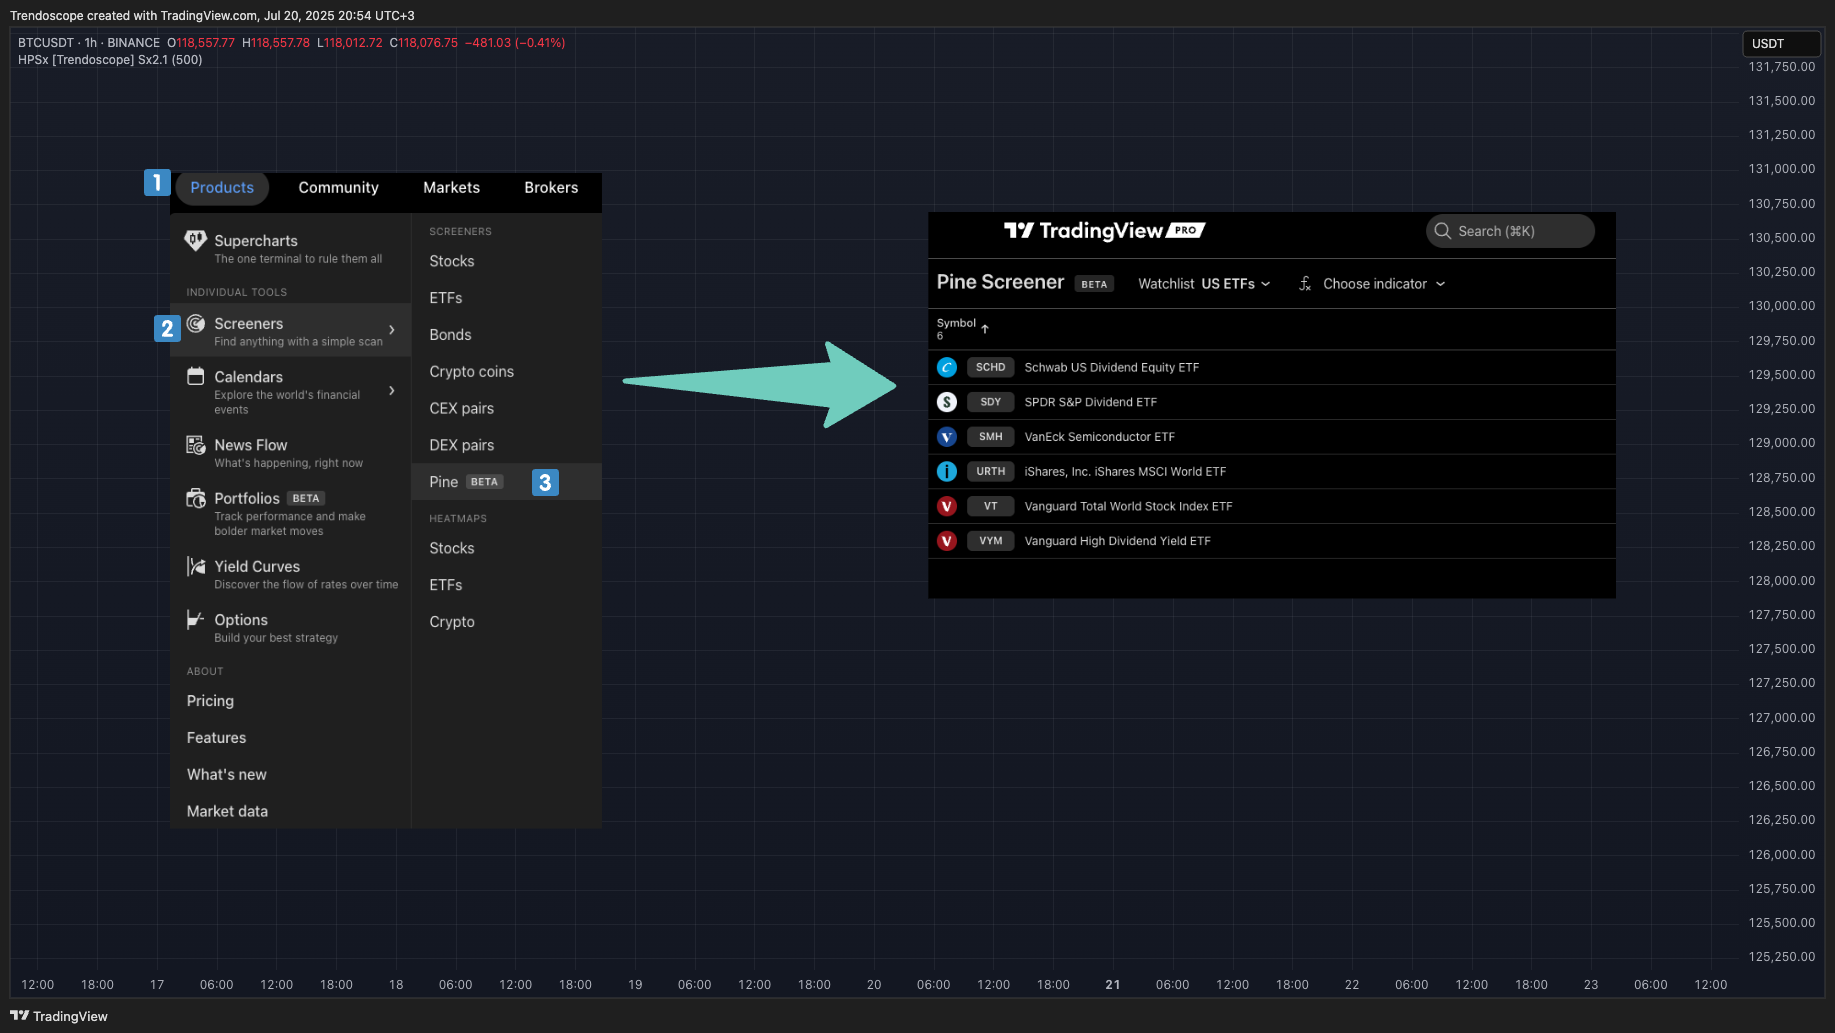Click the Portfolios icon
Image resolution: width=1835 pixels, height=1033 pixels.
coord(196,498)
